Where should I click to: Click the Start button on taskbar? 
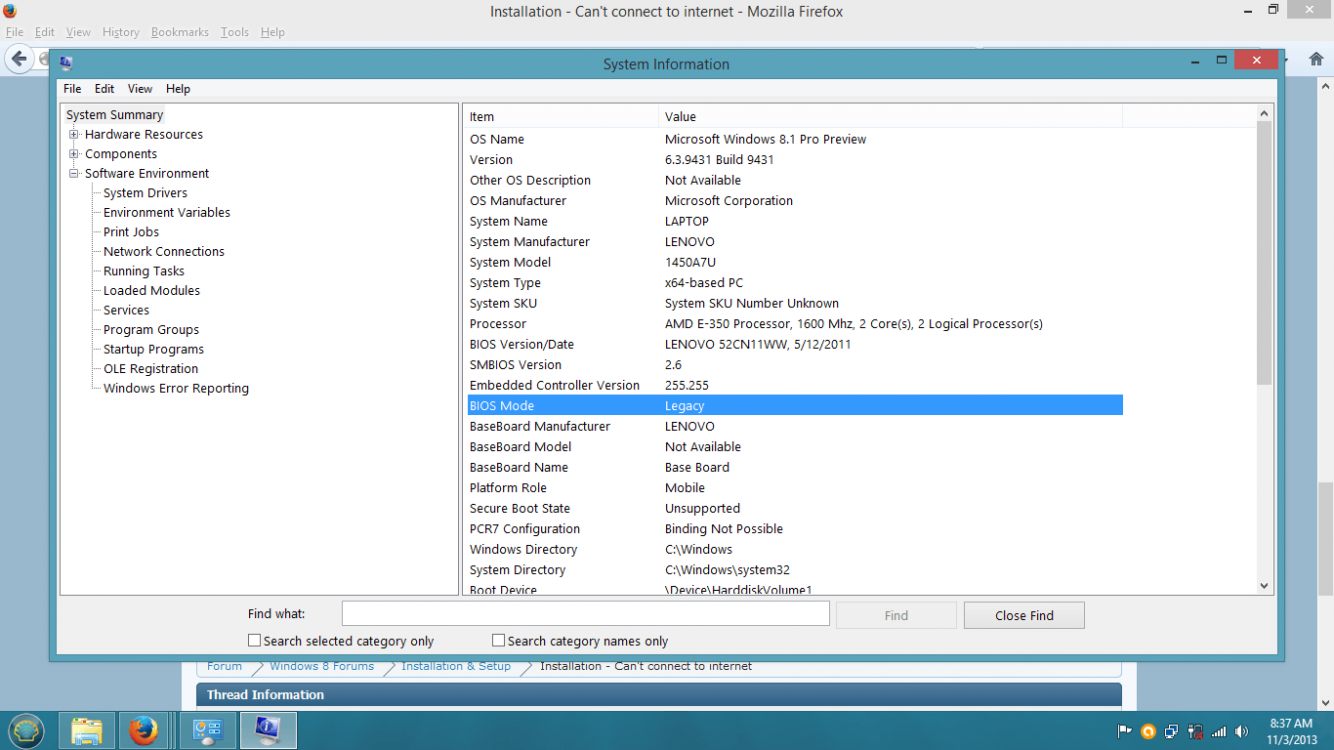(26, 731)
